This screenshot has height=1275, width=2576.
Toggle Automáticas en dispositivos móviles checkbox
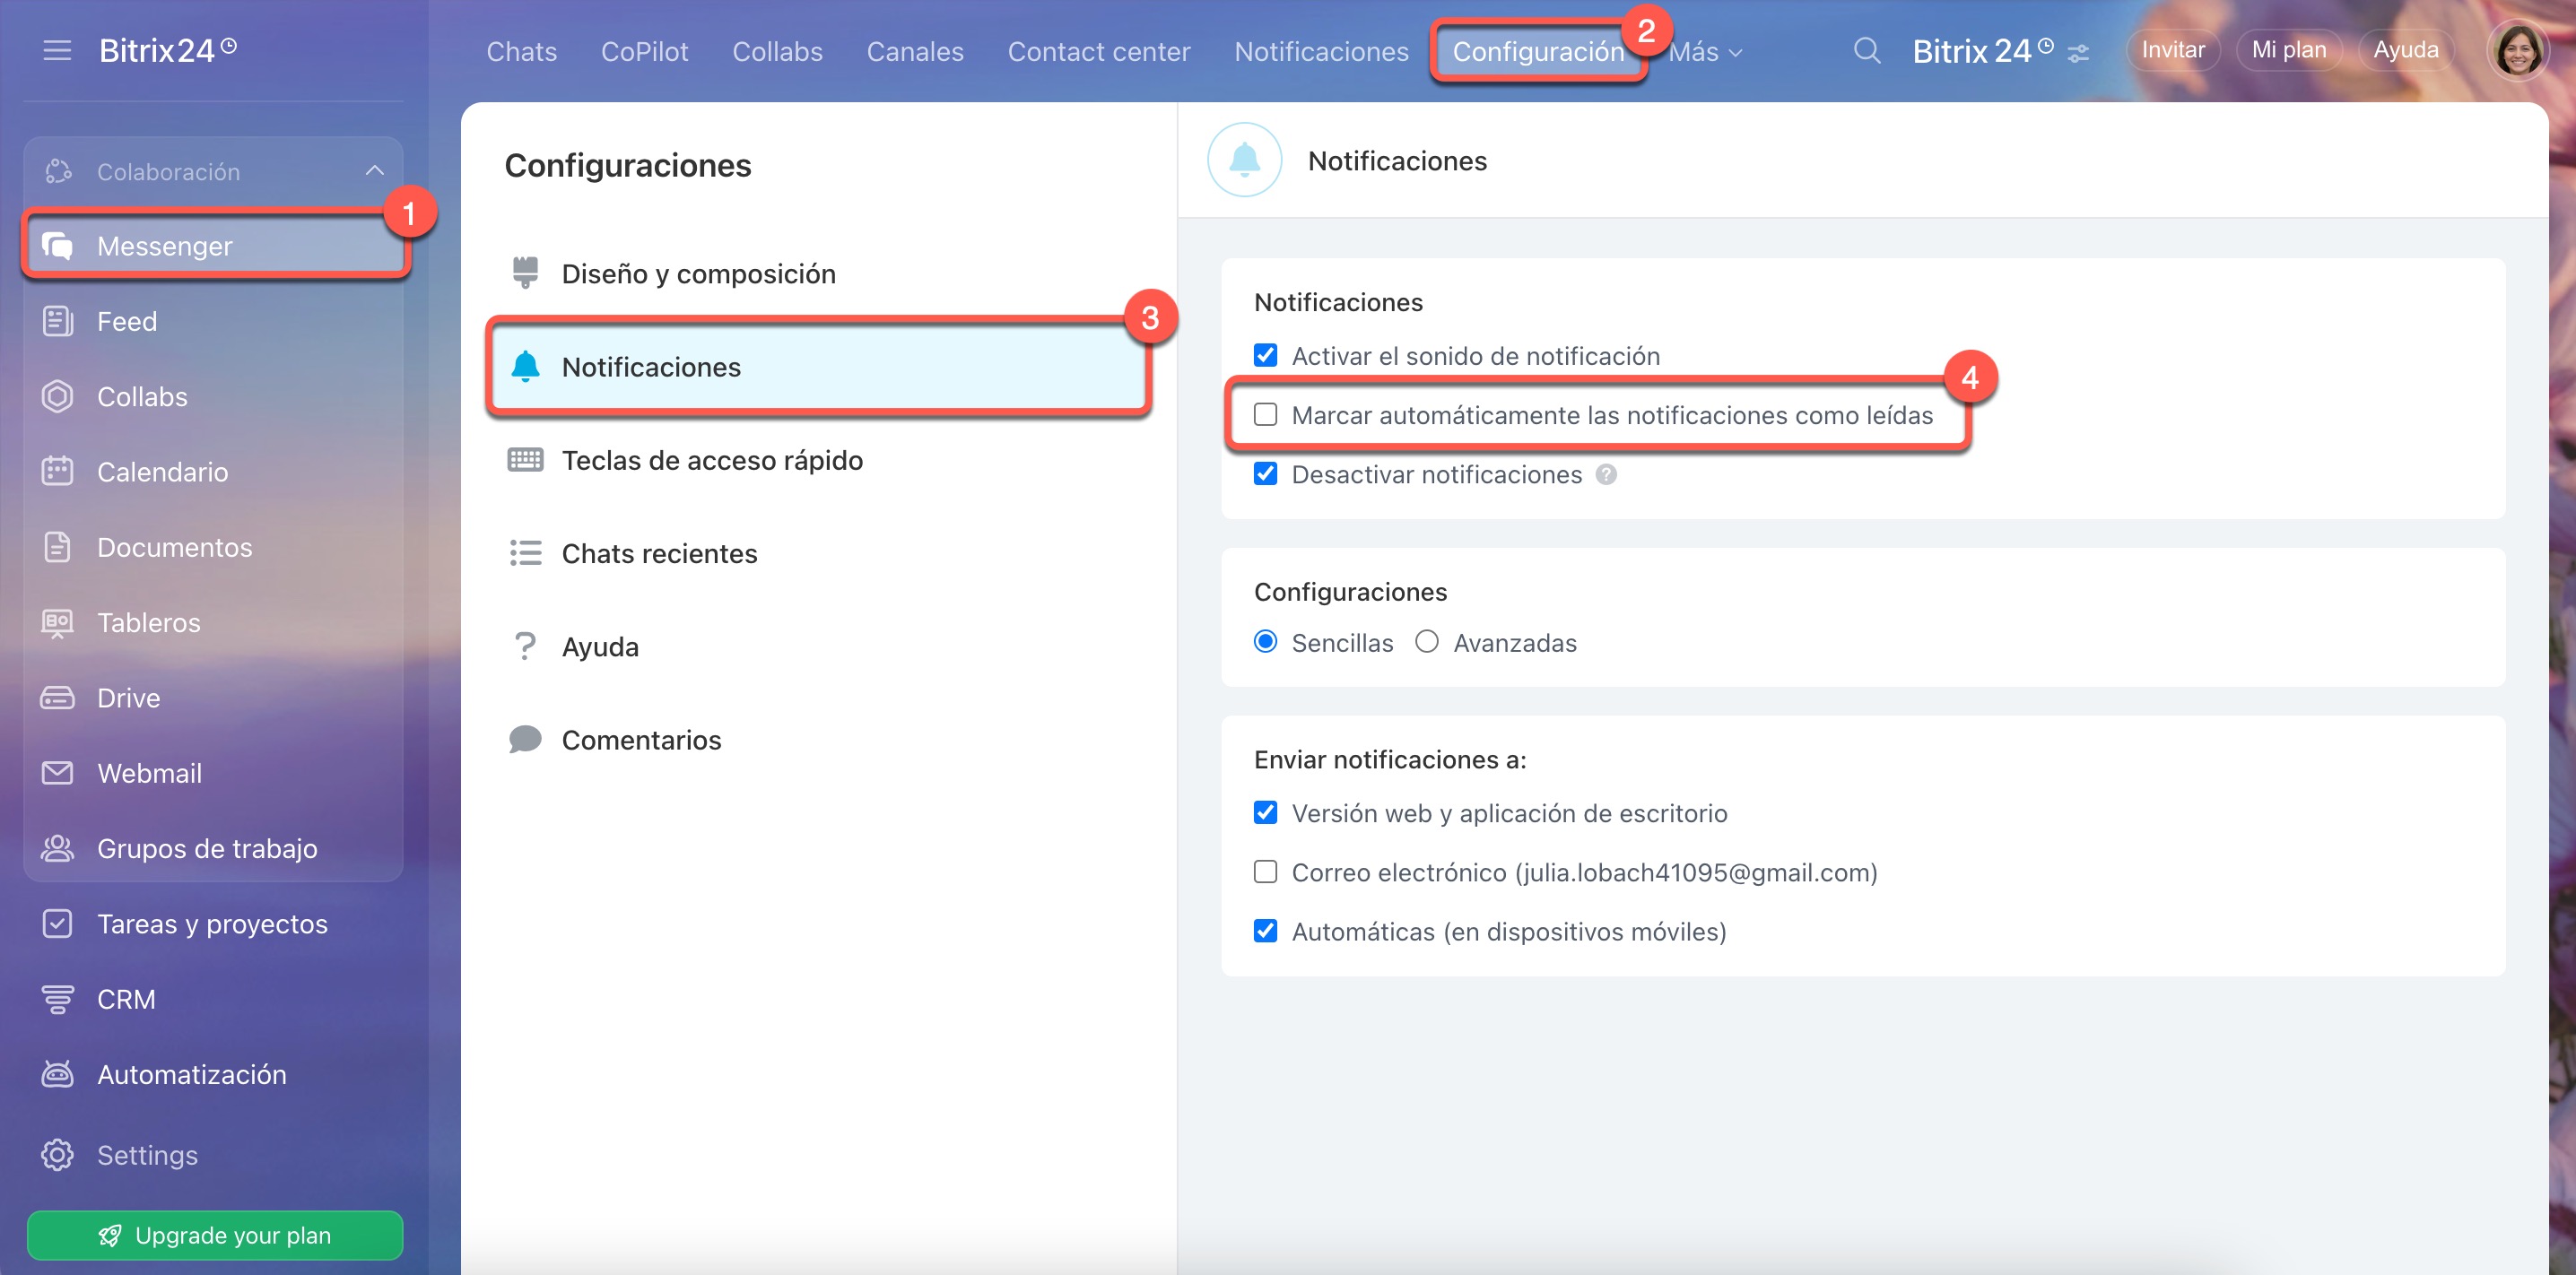[x=1265, y=930]
